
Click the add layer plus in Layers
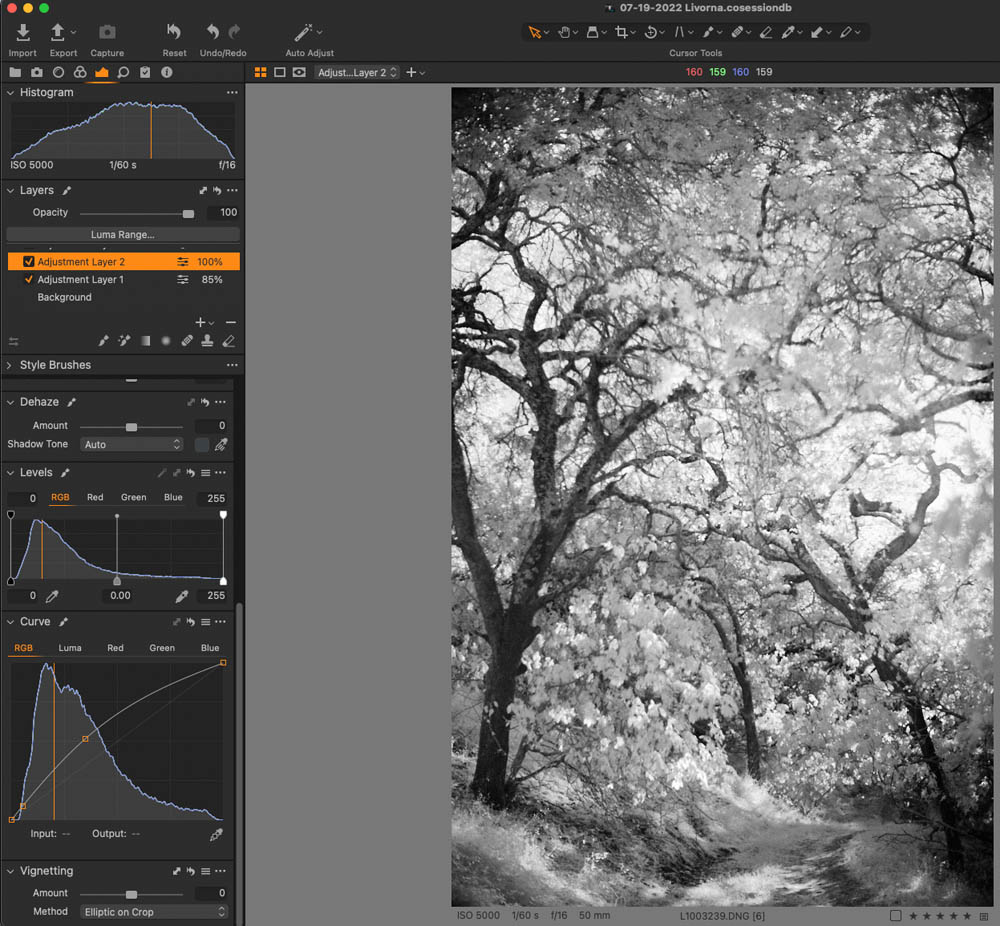(x=200, y=323)
